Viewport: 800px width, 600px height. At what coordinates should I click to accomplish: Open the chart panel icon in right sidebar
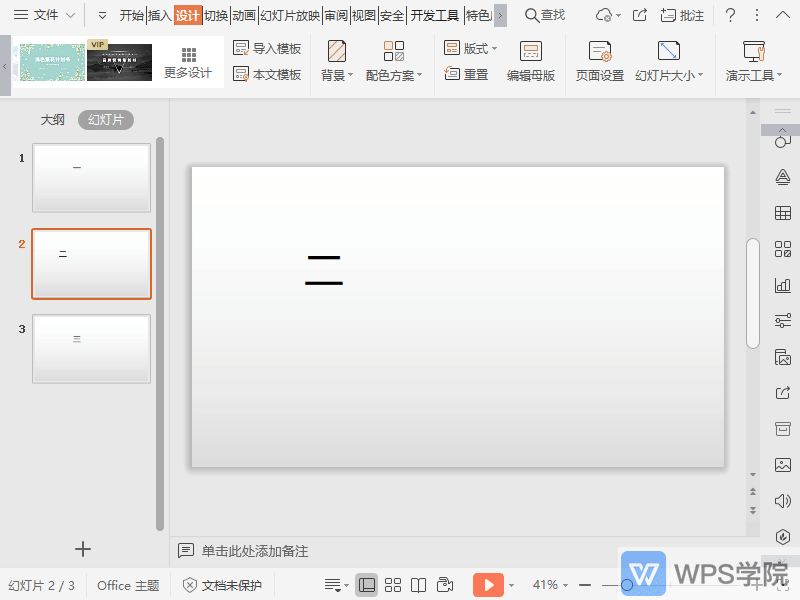click(783, 285)
